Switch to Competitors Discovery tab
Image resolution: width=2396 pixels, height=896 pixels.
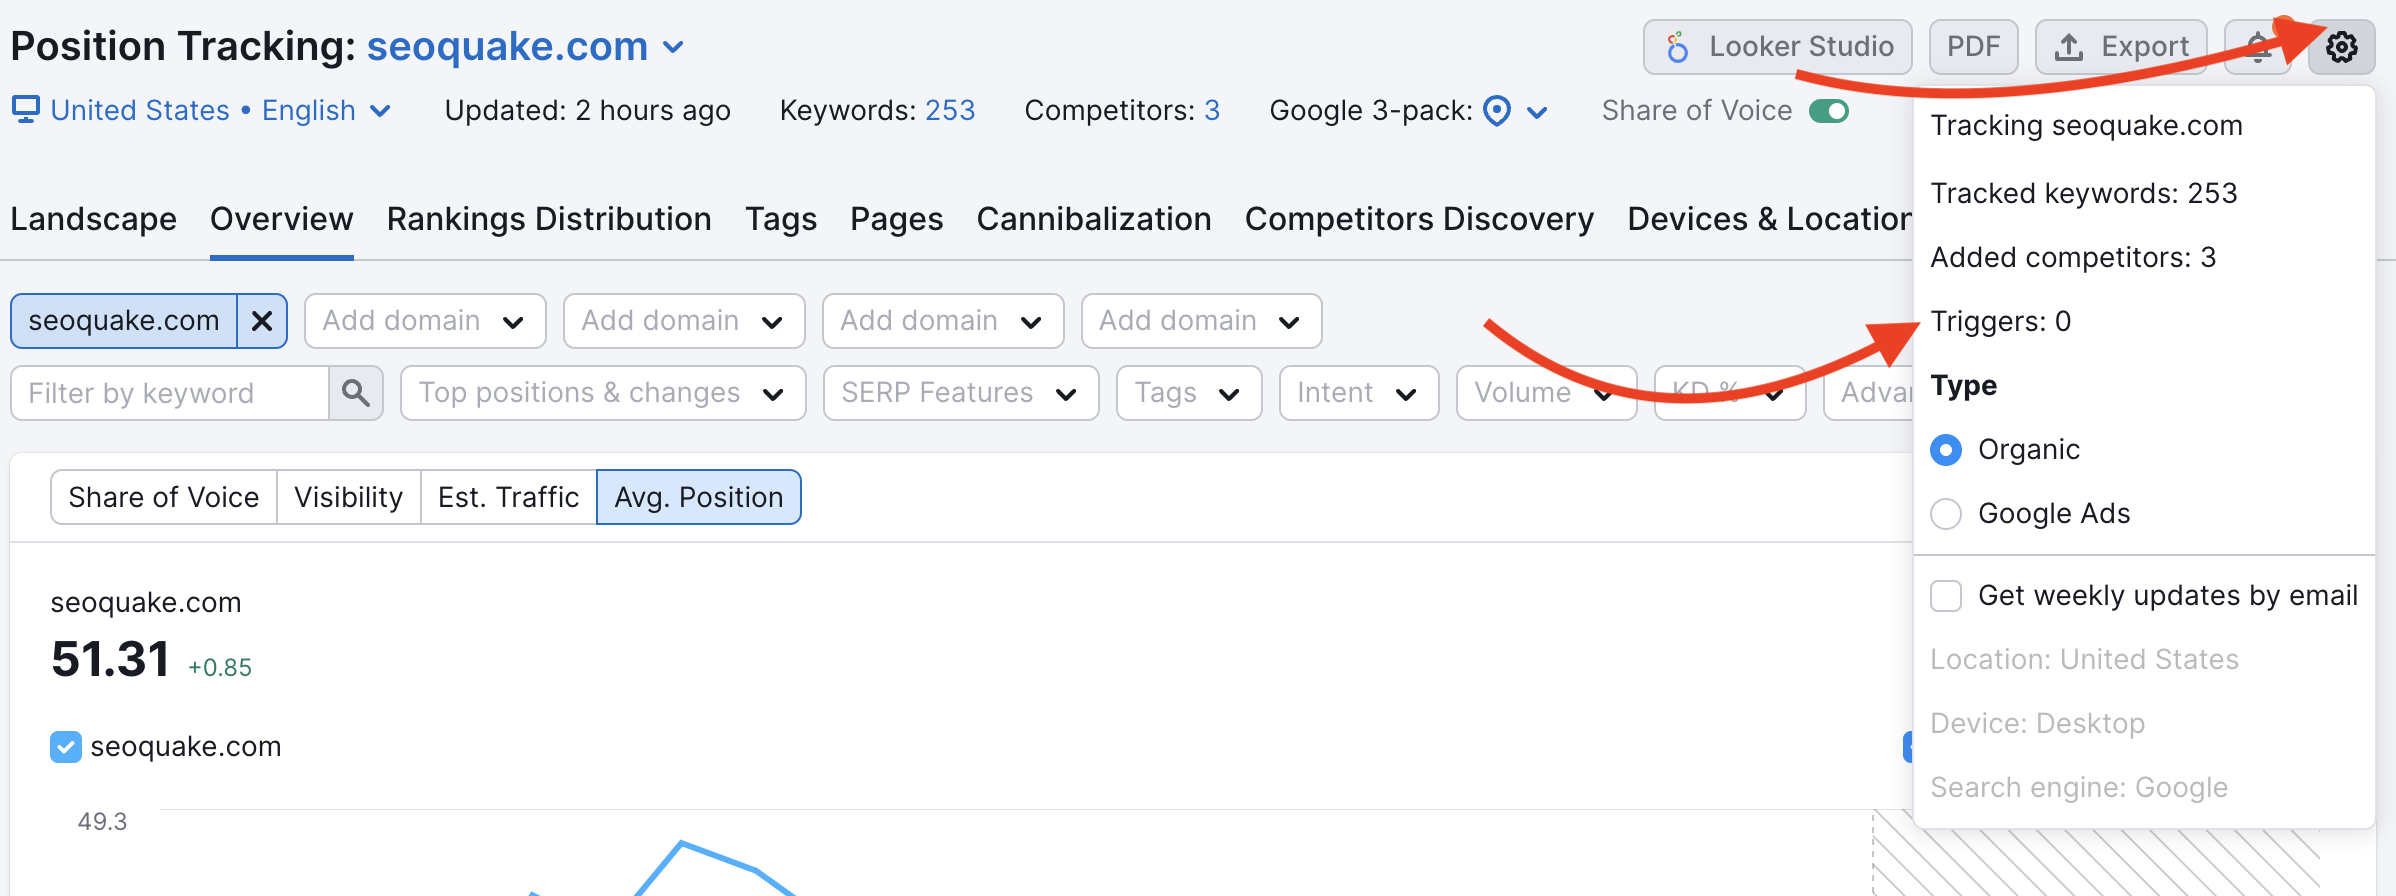click(x=1419, y=219)
